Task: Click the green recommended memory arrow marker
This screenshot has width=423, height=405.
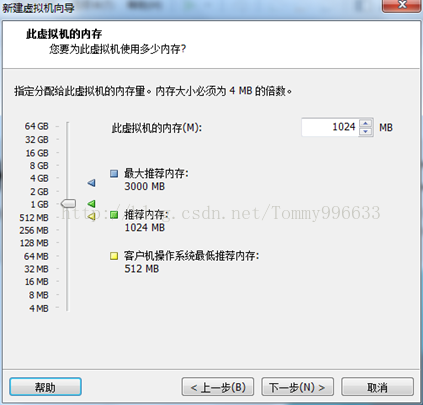Action: click(x=92, y=203)
